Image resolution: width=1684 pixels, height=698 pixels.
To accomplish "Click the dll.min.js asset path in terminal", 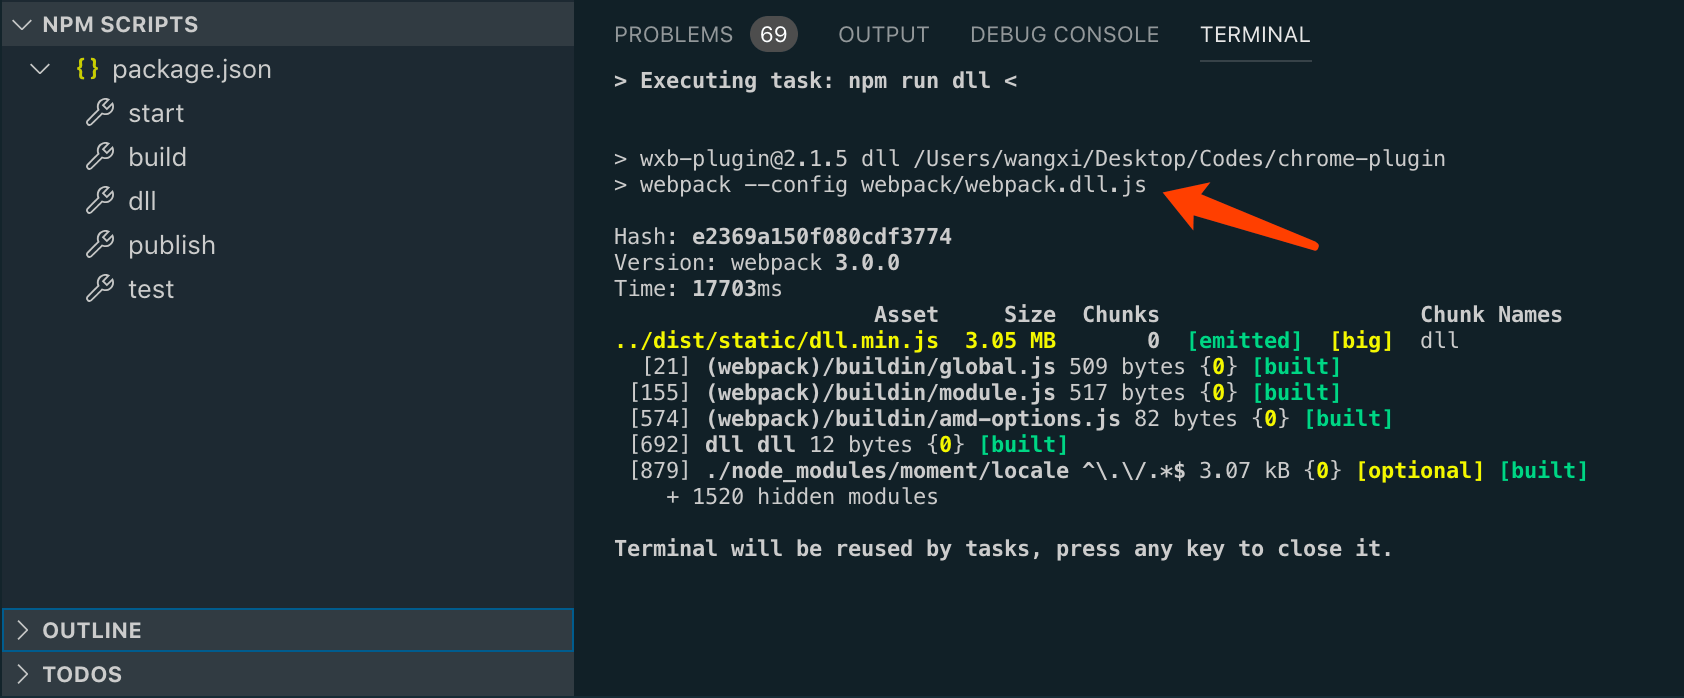I will click(777, 341).
